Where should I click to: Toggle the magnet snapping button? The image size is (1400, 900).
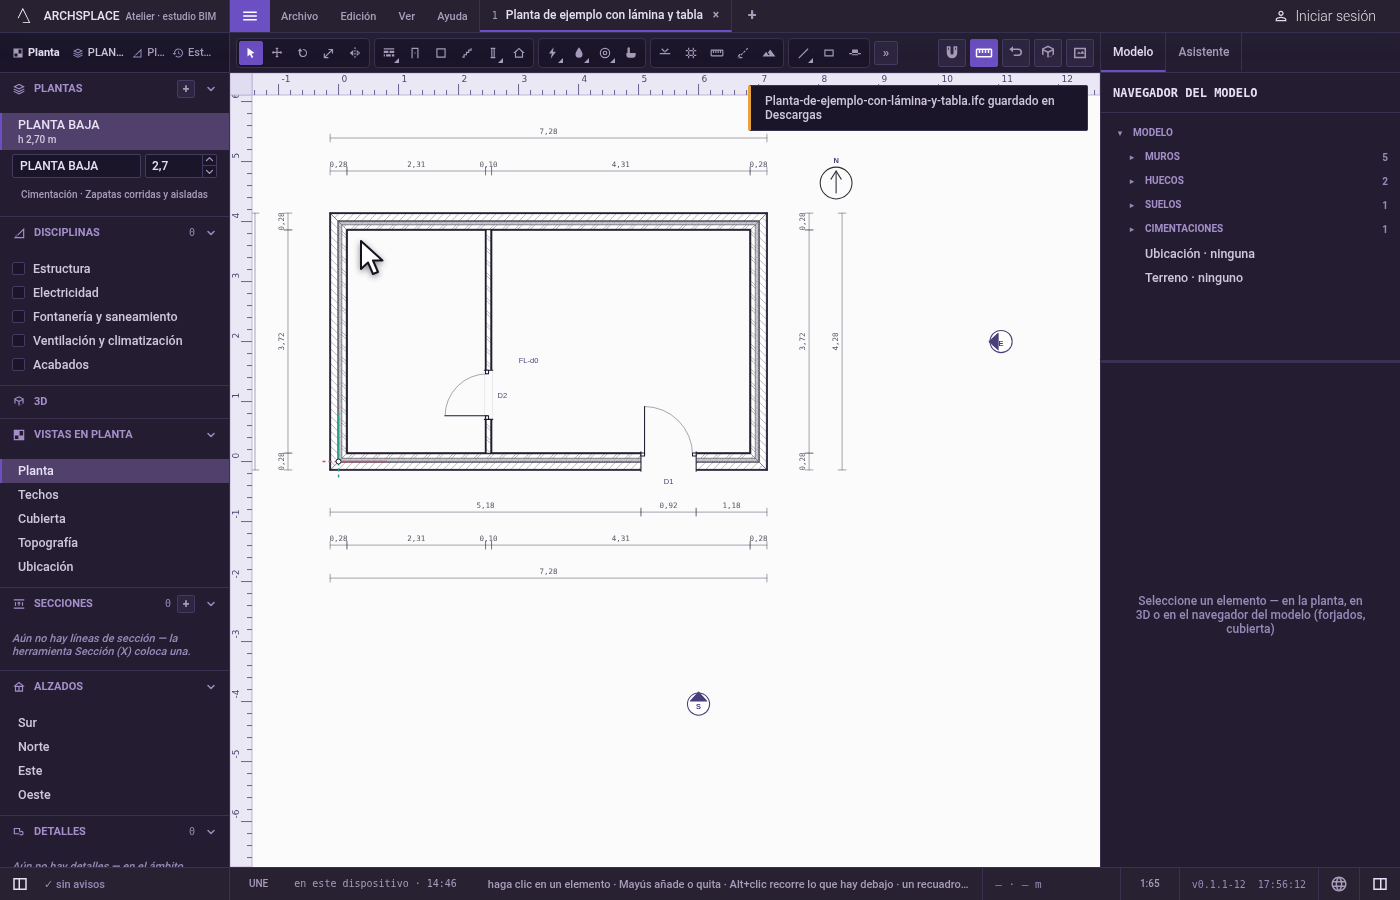952,53
